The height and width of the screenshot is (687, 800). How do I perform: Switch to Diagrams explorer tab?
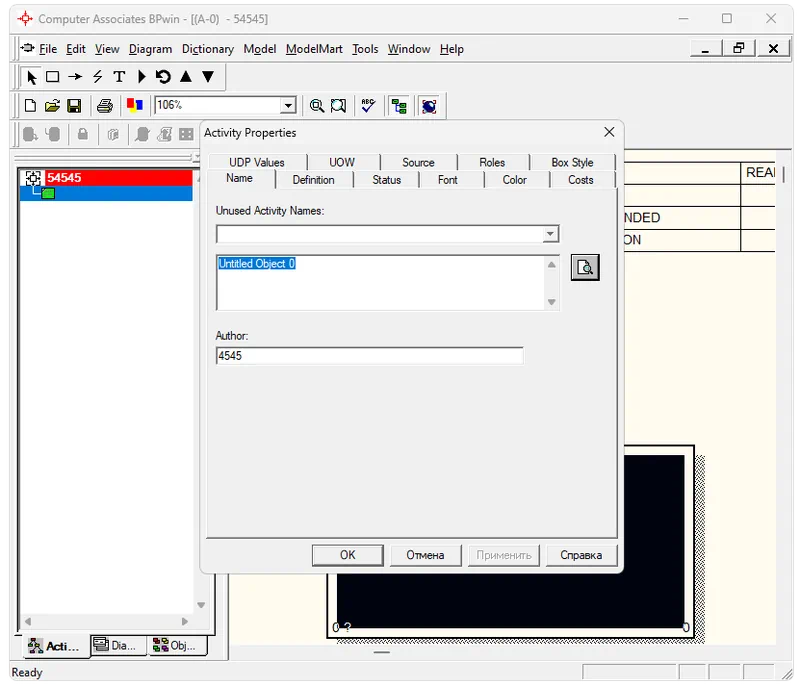(118, 645)
